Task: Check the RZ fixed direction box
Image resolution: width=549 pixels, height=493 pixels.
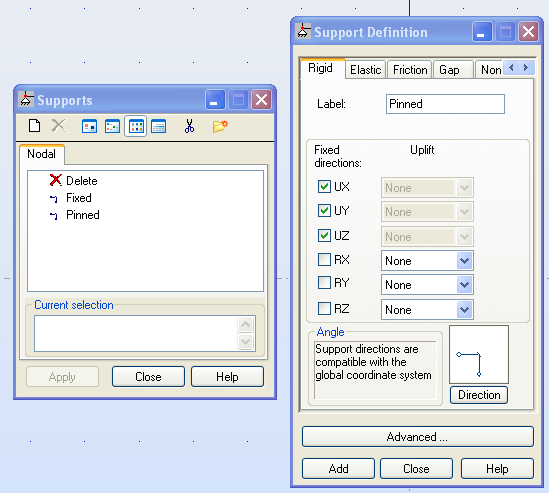Action: [324, 309]
